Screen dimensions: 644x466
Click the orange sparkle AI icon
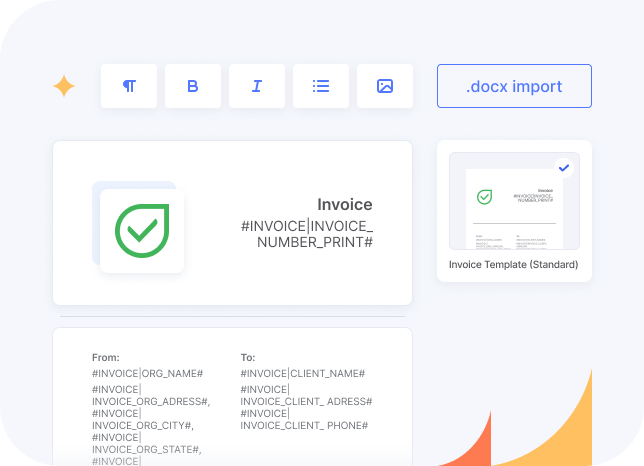point(64,86)
